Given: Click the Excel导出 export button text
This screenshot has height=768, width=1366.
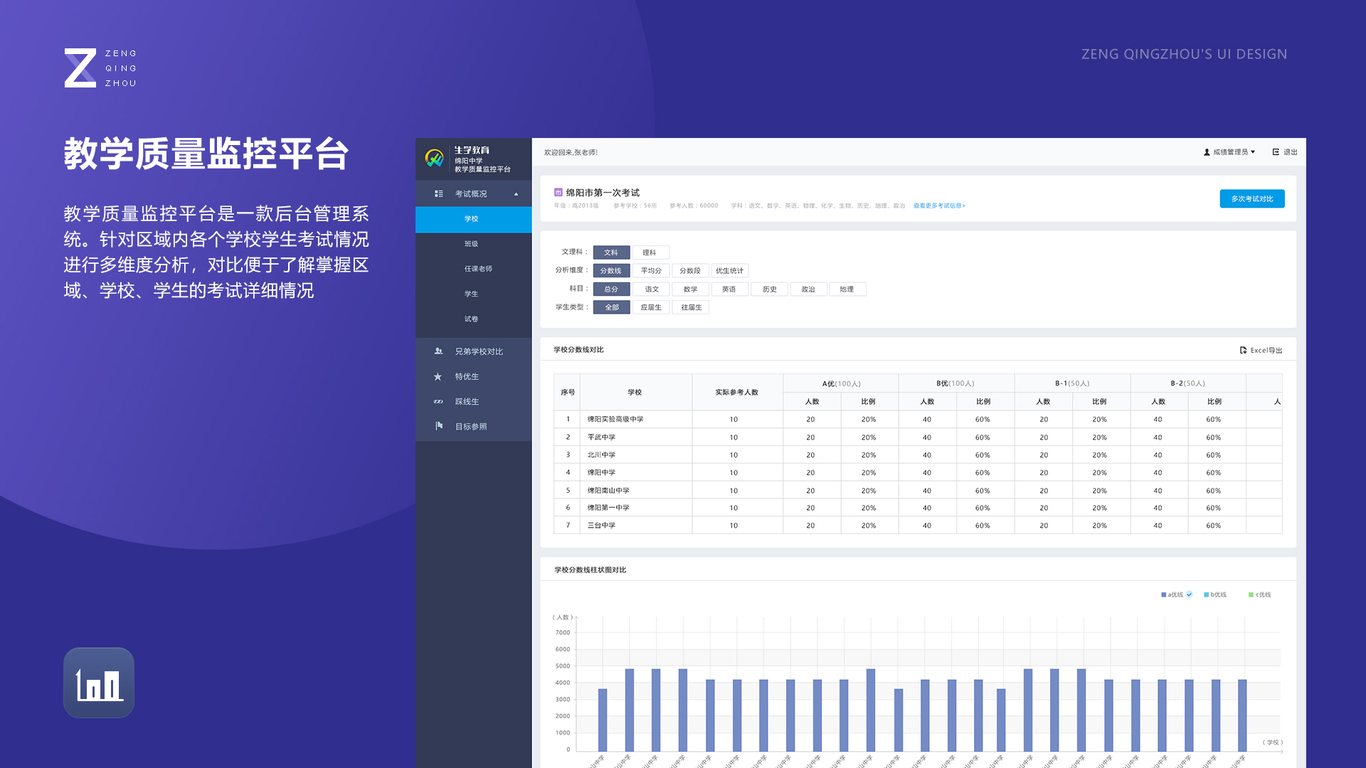Looking at the screenshot, I should pos(1266,350).
